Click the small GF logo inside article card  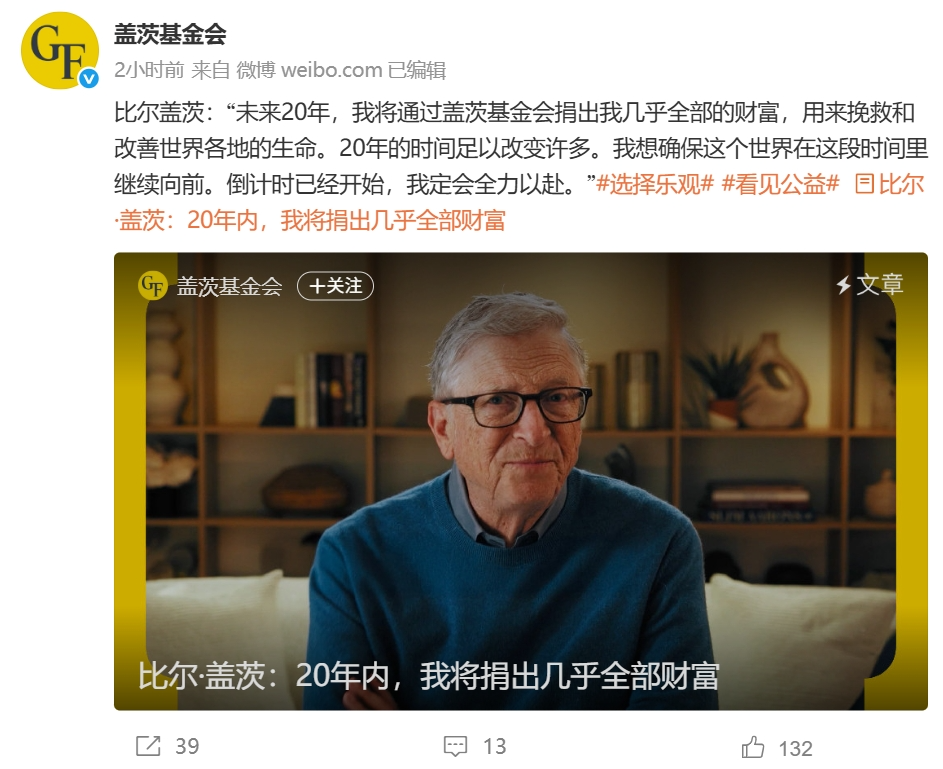click(152, 286)
